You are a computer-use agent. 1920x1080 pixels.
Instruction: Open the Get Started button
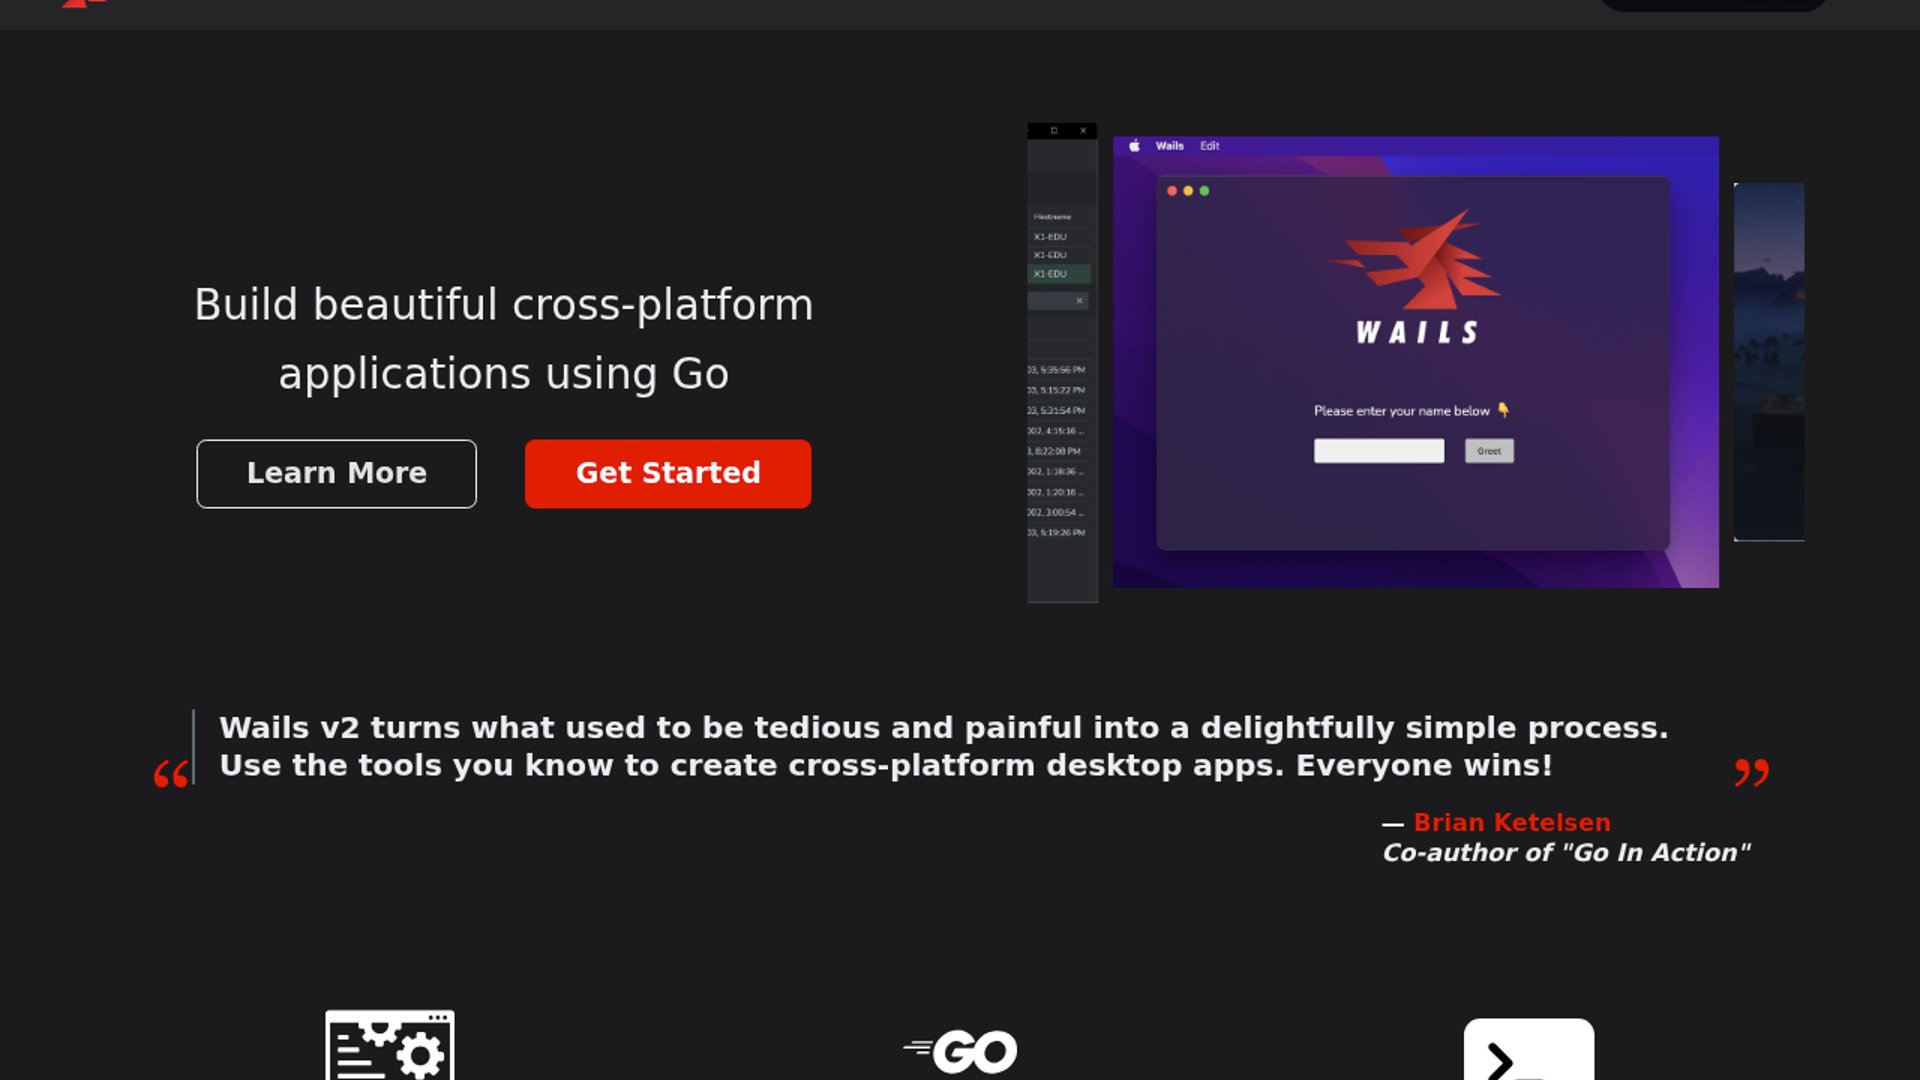click(x=668, y=473)
